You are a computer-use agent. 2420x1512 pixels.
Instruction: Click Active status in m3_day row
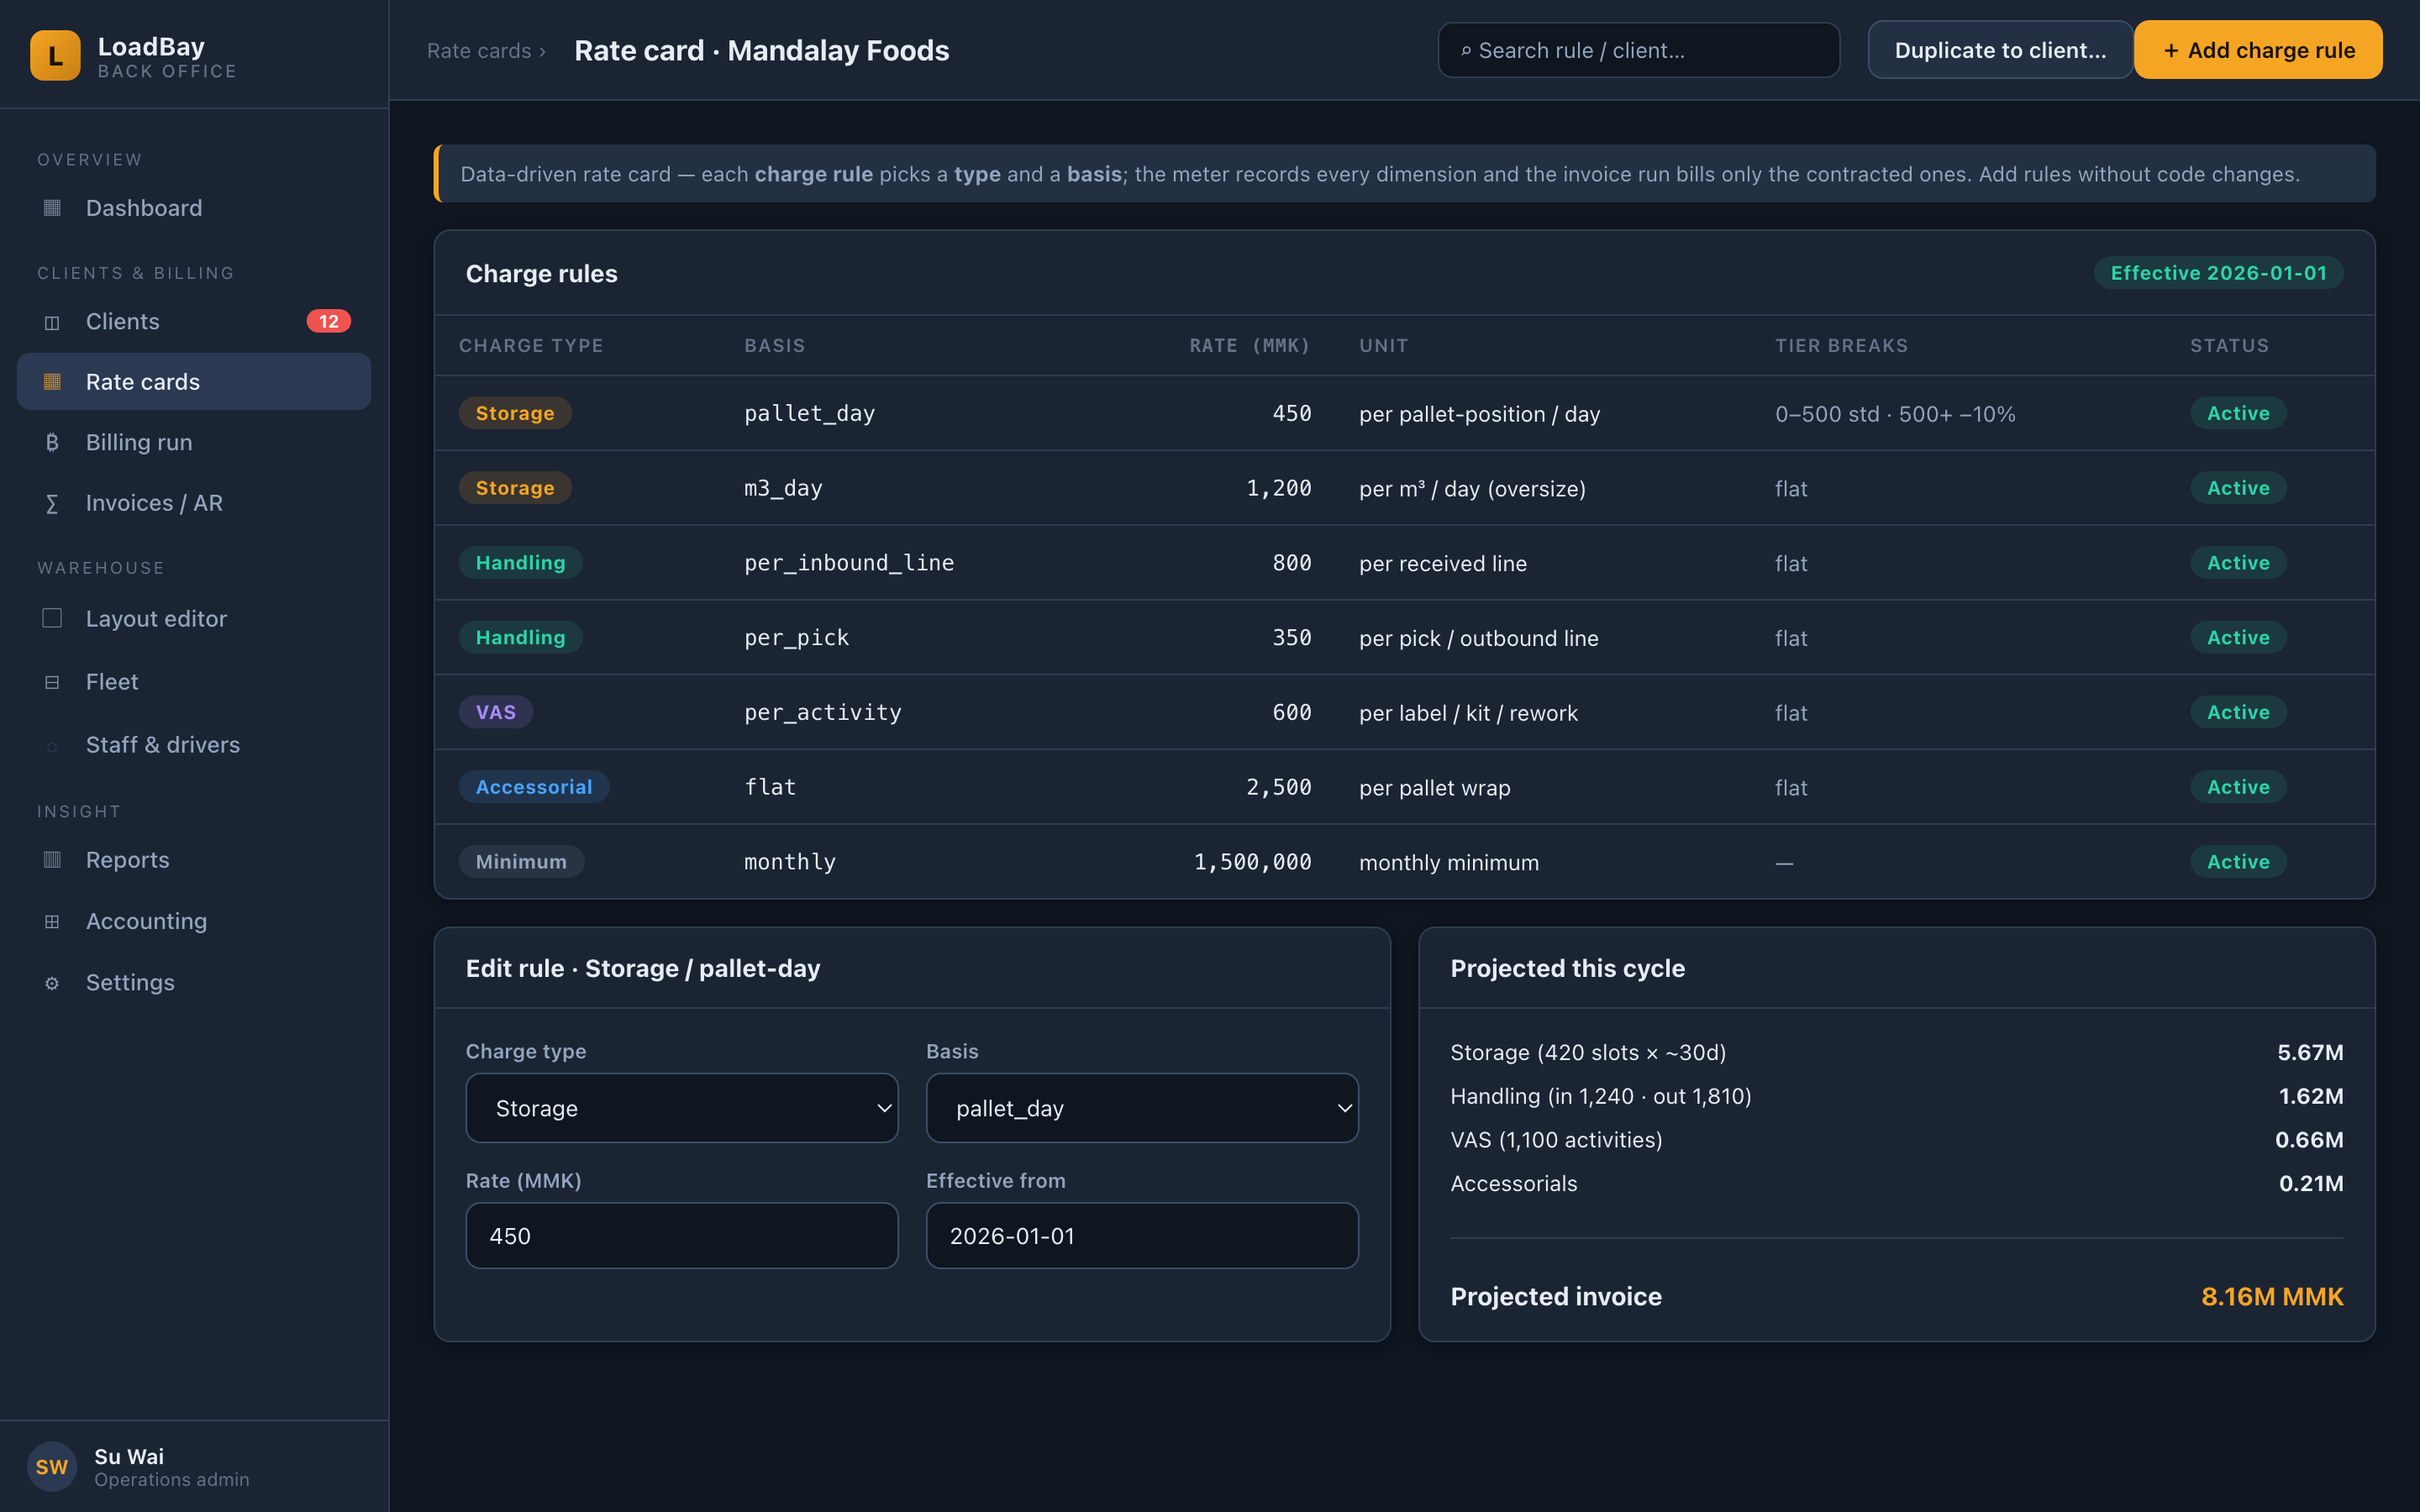tap(2238, 488)
